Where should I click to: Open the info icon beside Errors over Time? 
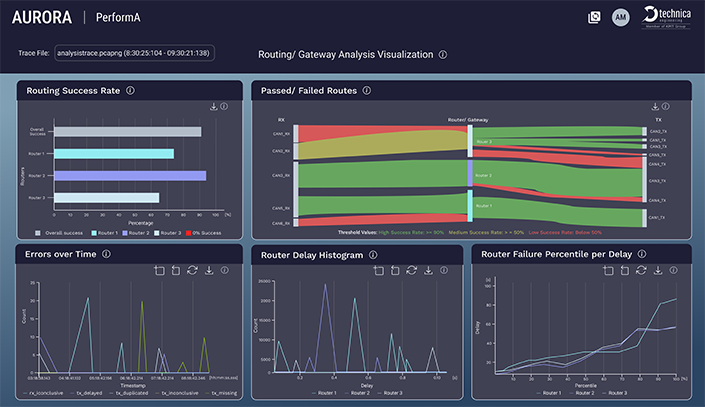[106, 254]
